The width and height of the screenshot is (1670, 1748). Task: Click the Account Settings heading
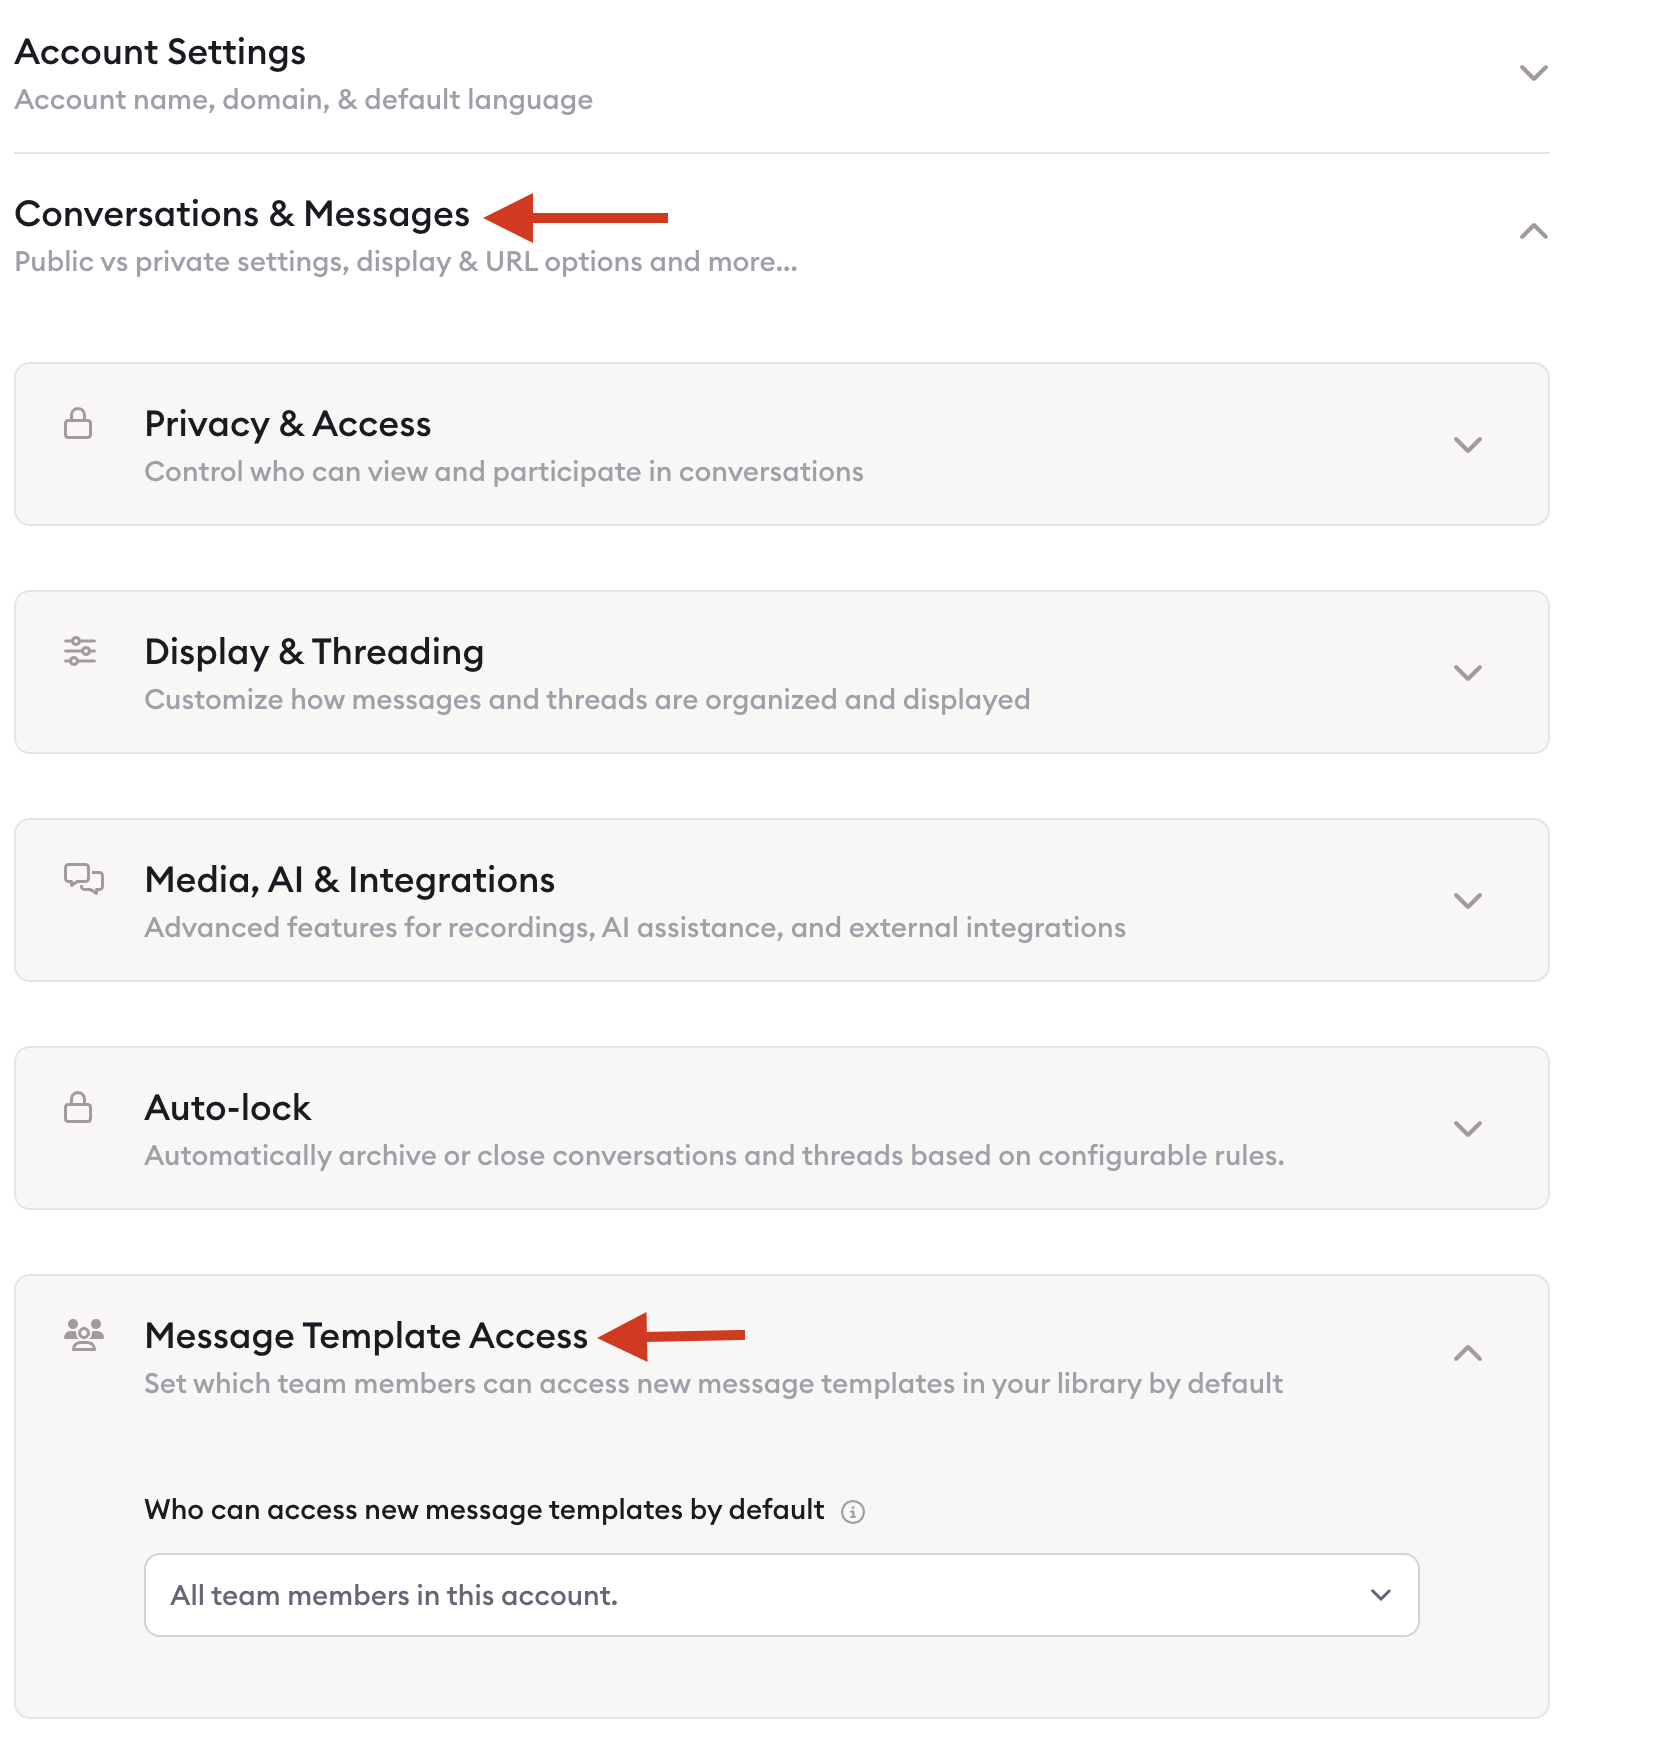(x=160, y=52)
